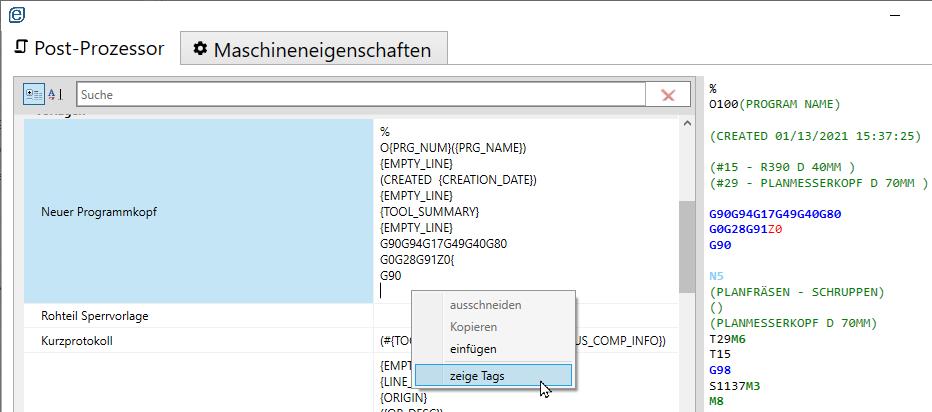Focus the Suche search field
This screenshot has width=932, height=412.
(360, 95)
